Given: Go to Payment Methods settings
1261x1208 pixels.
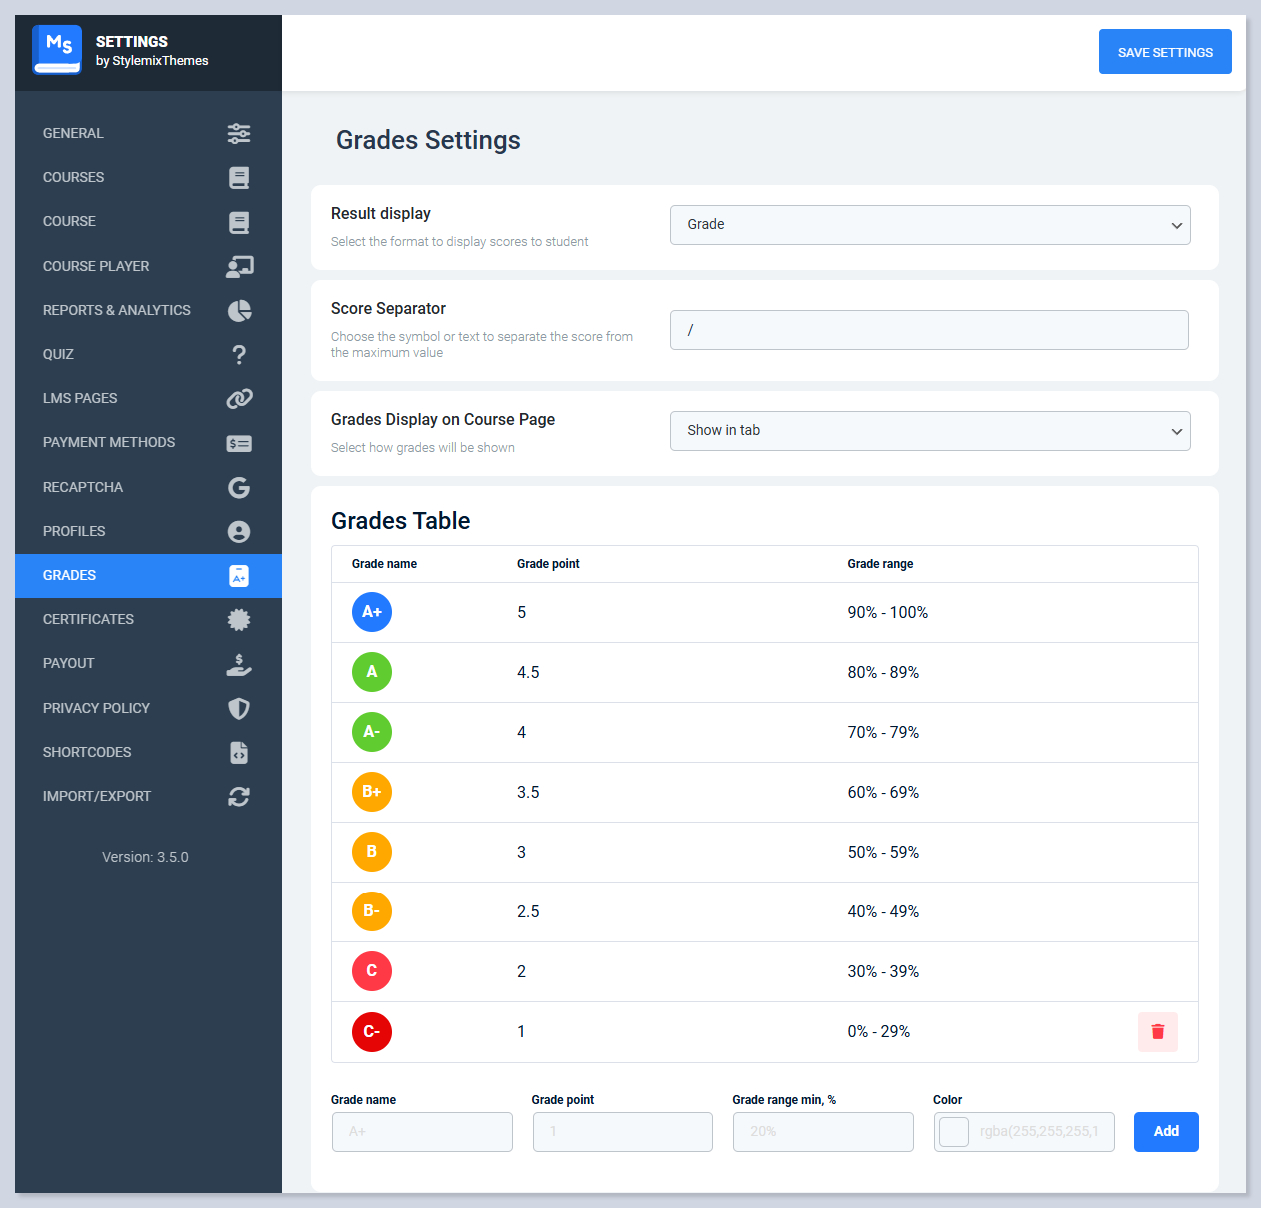Looking at the screenshot, I should 109,442.
